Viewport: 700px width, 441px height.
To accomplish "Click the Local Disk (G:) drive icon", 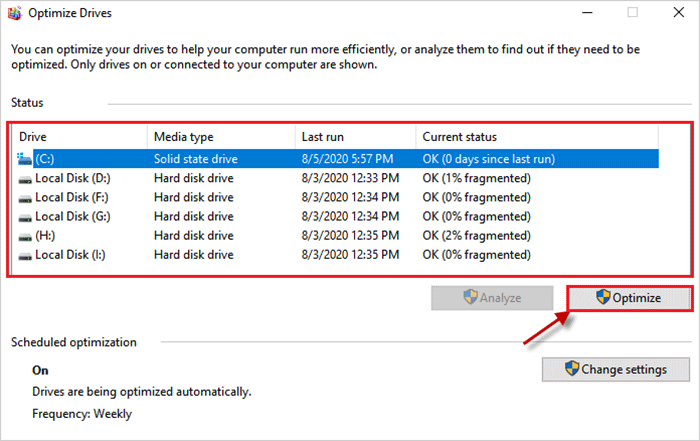I will click(x=25, y=218).
